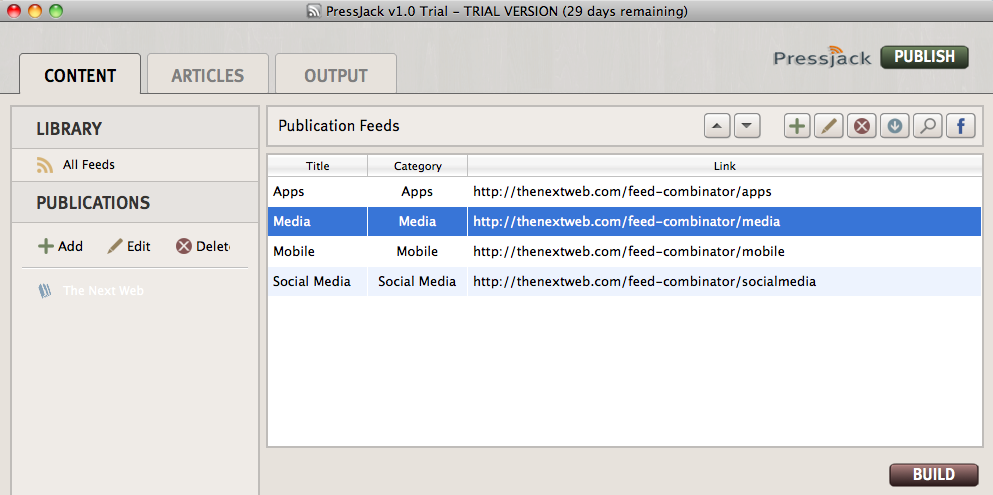Edit feed using the pencil icon
Image resolution: width=993 pixels, height=495 pixels.
tap(828, 126)
